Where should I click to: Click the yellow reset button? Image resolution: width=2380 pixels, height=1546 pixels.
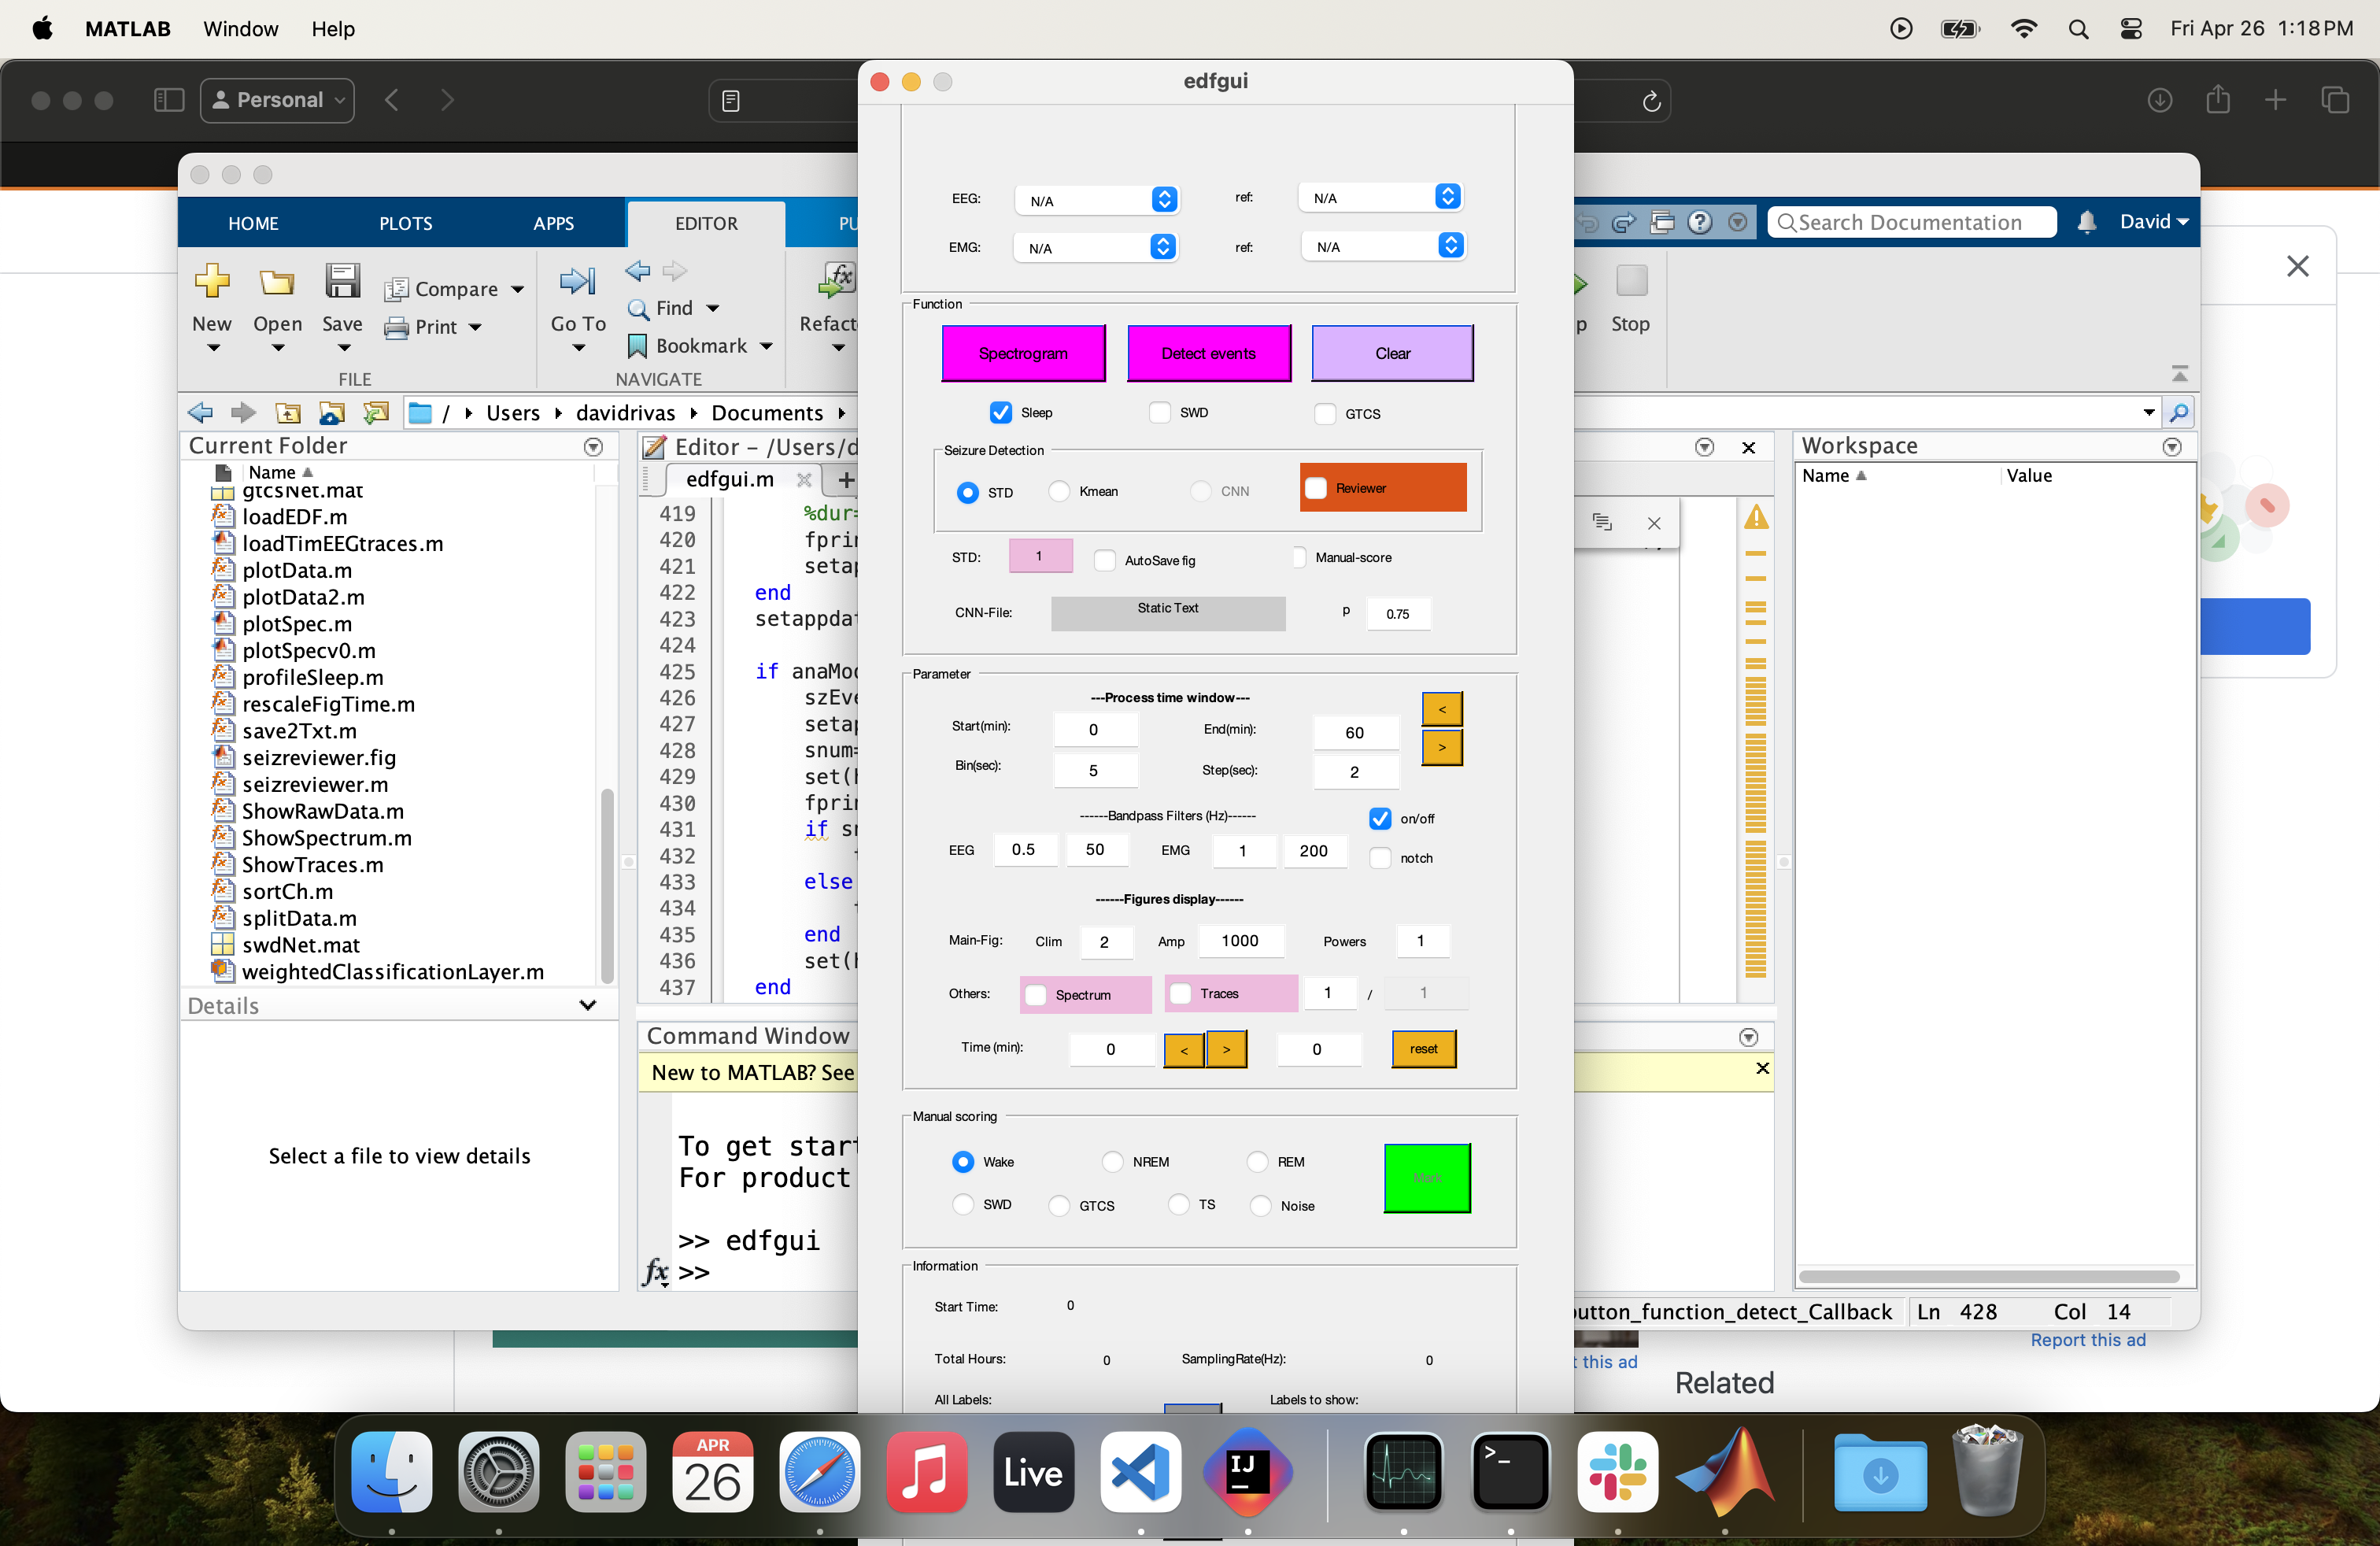pos(1423,1049)
